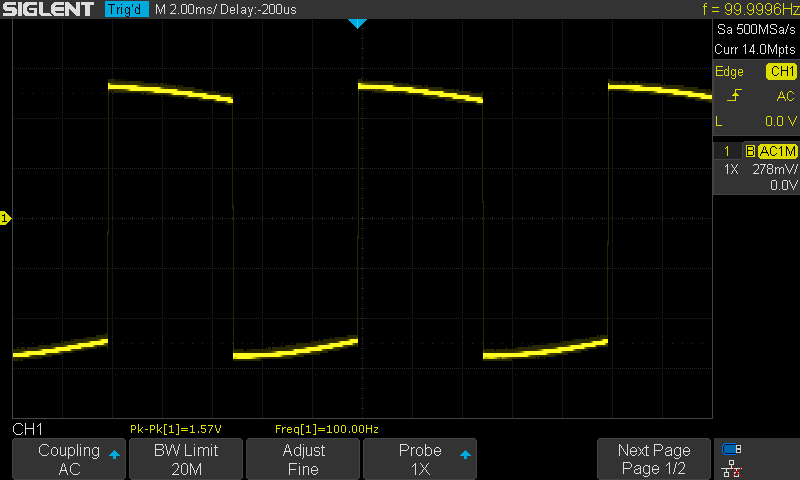
Task: Click the AC1M coupling impedance badge
Action: click(x=777, y=151)
